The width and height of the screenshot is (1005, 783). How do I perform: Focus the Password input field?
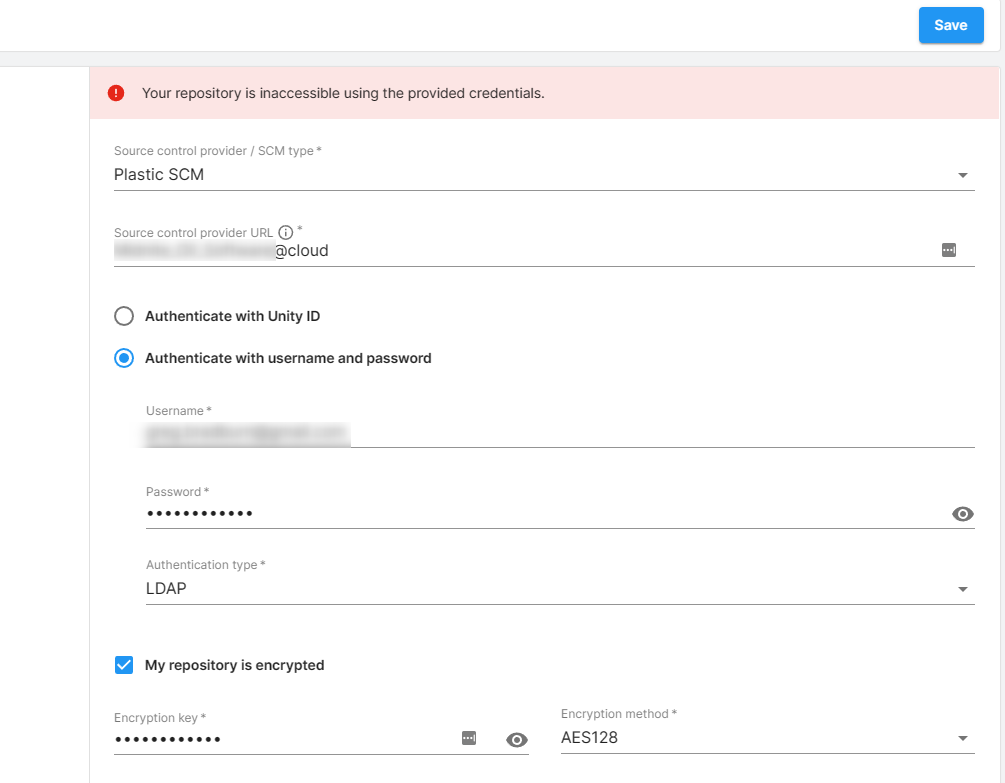(540, 514)
